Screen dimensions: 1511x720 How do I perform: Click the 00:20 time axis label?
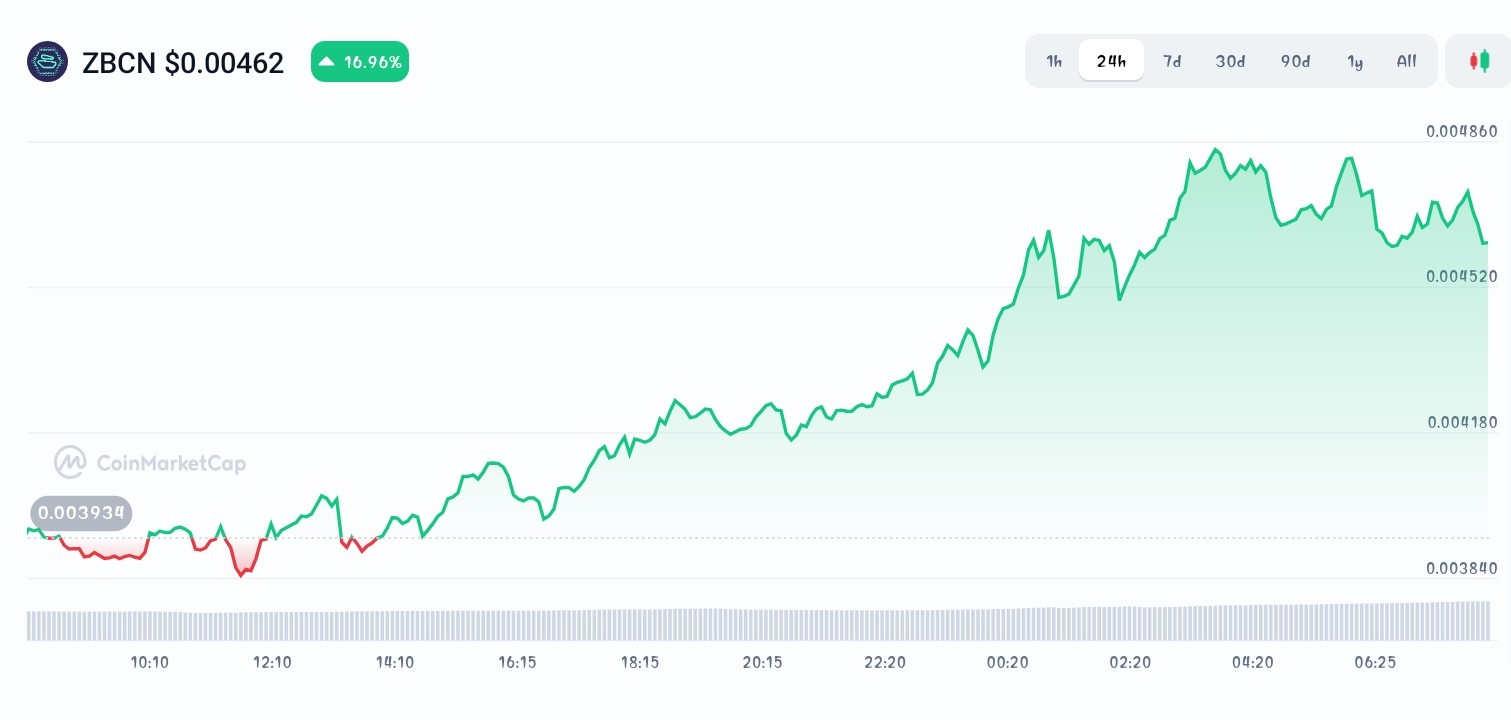(x=1008, y=662)
